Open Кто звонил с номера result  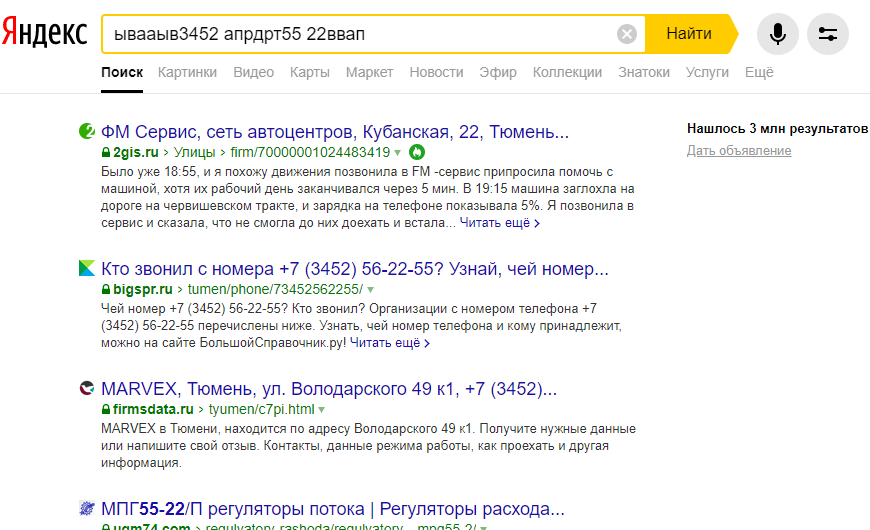click(355, 269)
